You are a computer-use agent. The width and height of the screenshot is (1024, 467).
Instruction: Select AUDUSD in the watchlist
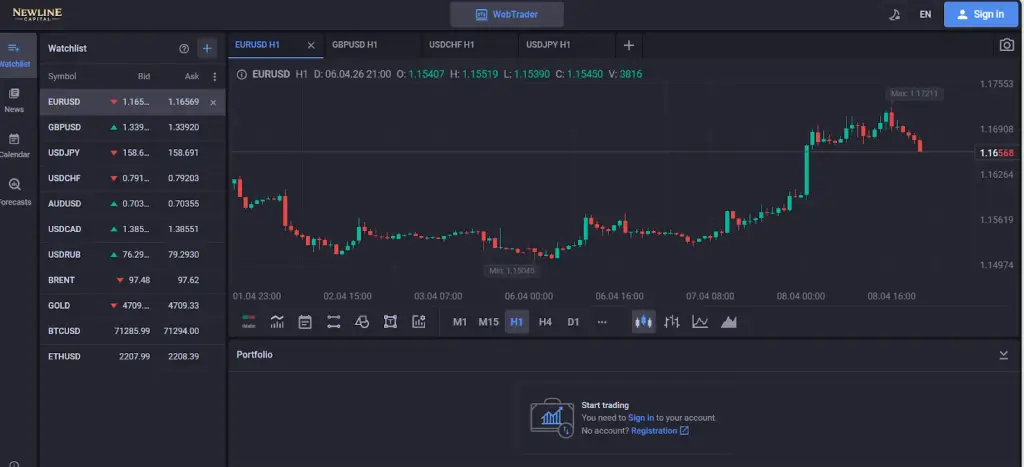(133, 204)
